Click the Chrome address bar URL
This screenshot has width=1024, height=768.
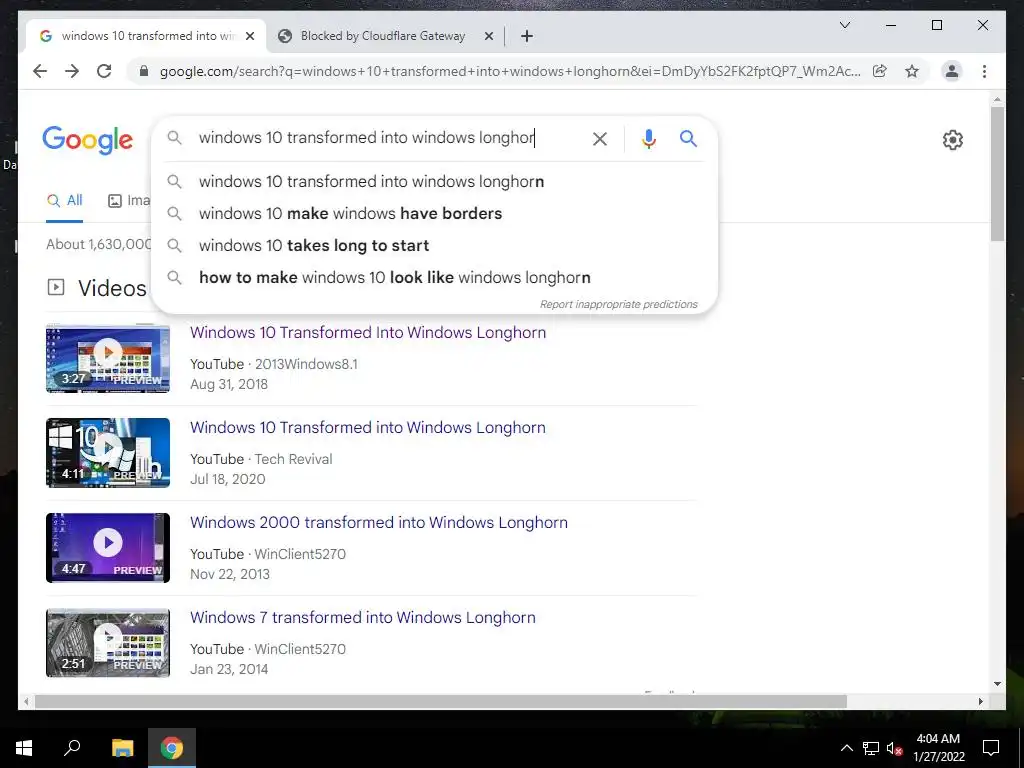pyautogui.click(x=509, y=71)
